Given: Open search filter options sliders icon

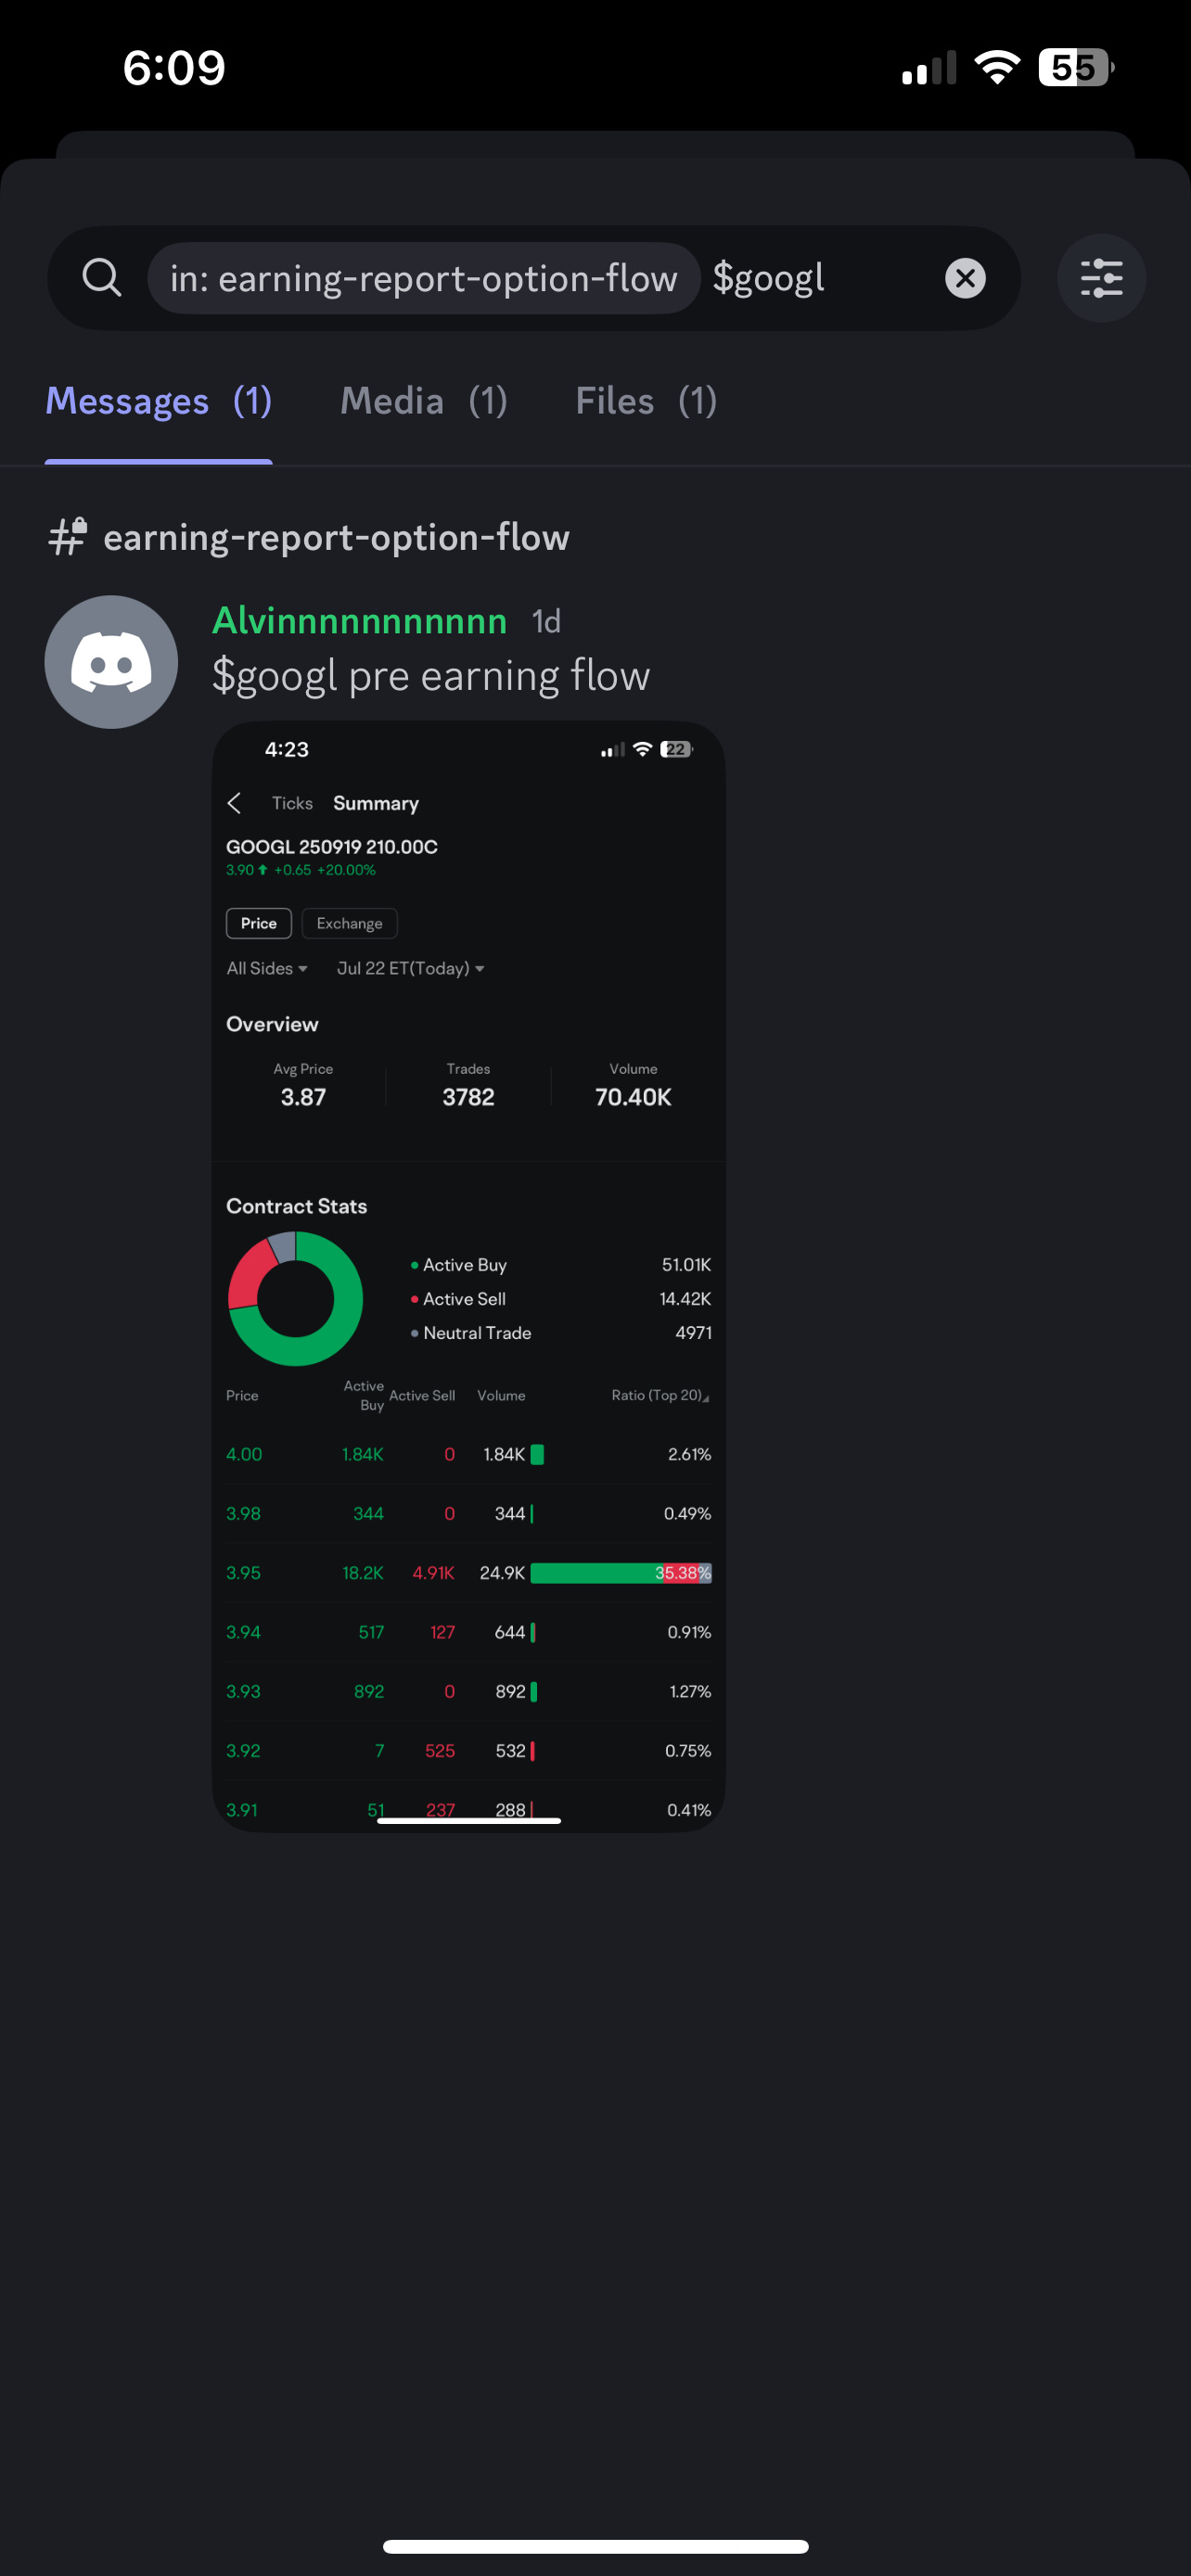Looking at the screenshot, I should click(x=1101, y=278).
